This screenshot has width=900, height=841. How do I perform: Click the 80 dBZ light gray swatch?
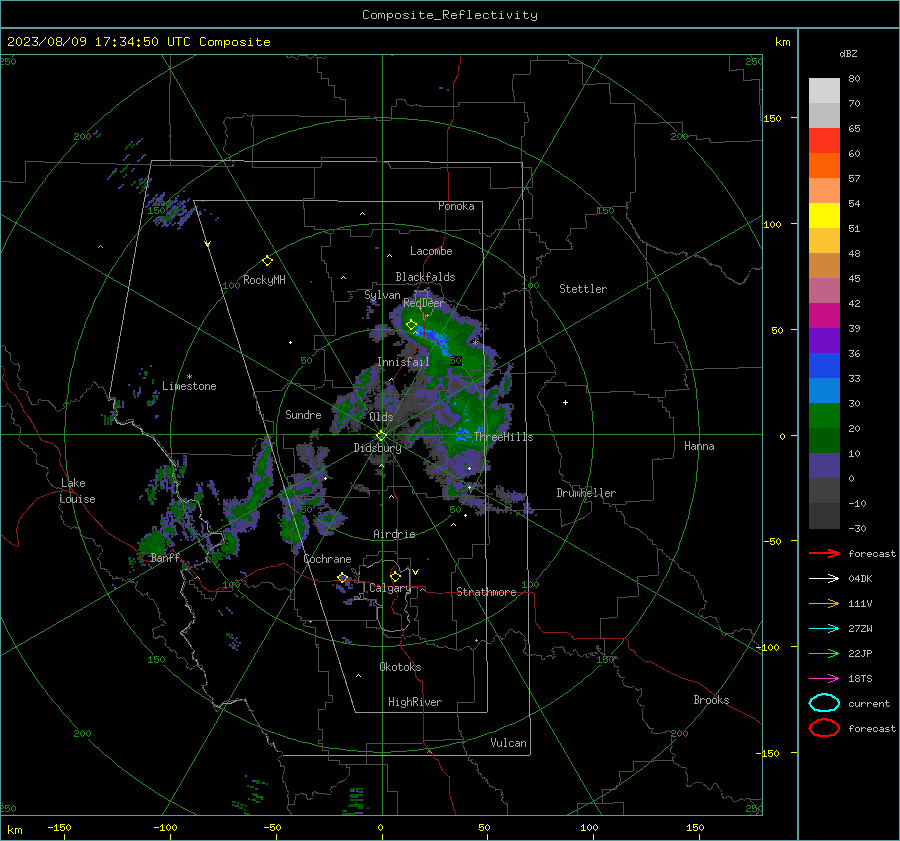point(824,90)
